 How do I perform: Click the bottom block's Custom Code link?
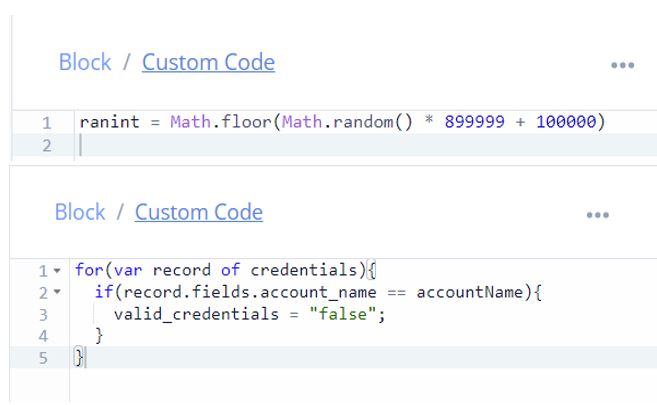[199, 212]
